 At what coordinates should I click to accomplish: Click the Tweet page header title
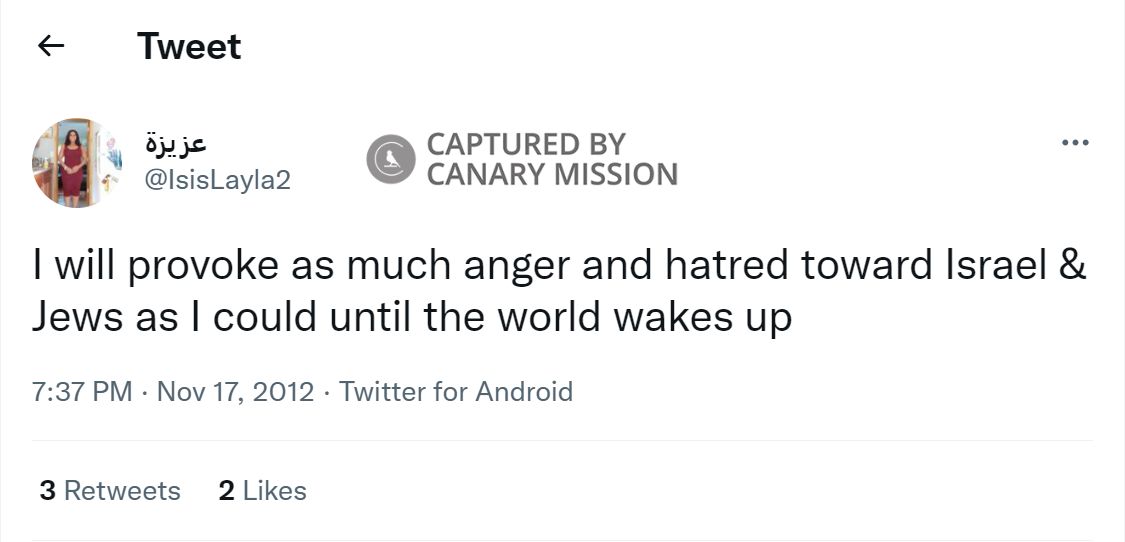click(x=189, y=46)
